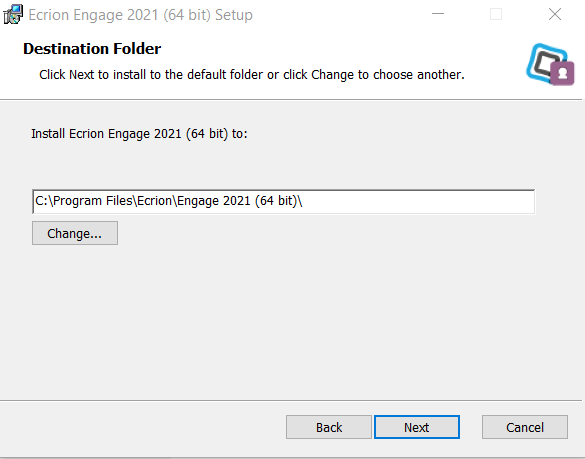Click the 'Click Next to install' instruction text
This screenshot has height=459, width=585.
(252, 75)
